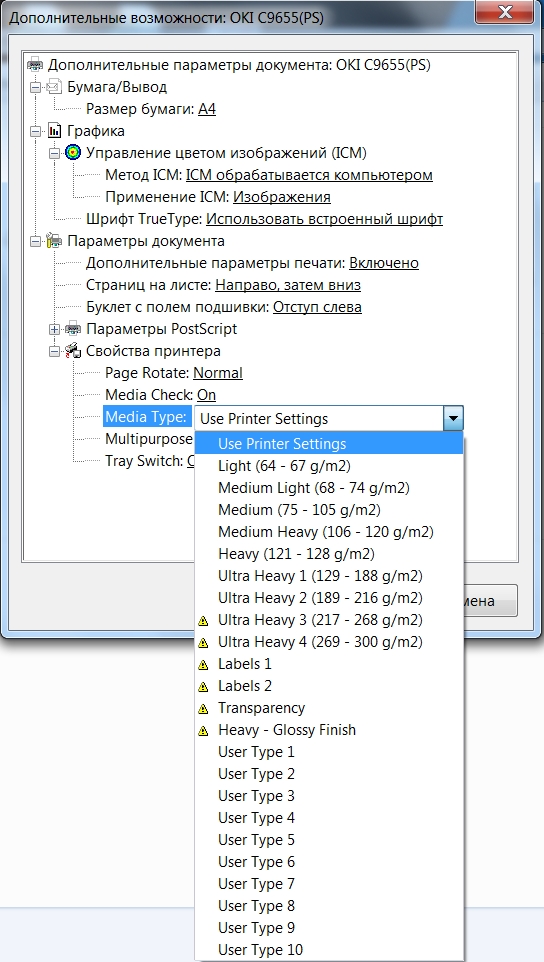This screenshot has height=962, width=544.
Task: Click warning icon beside Transparency
Action: (x=204, y=709)
